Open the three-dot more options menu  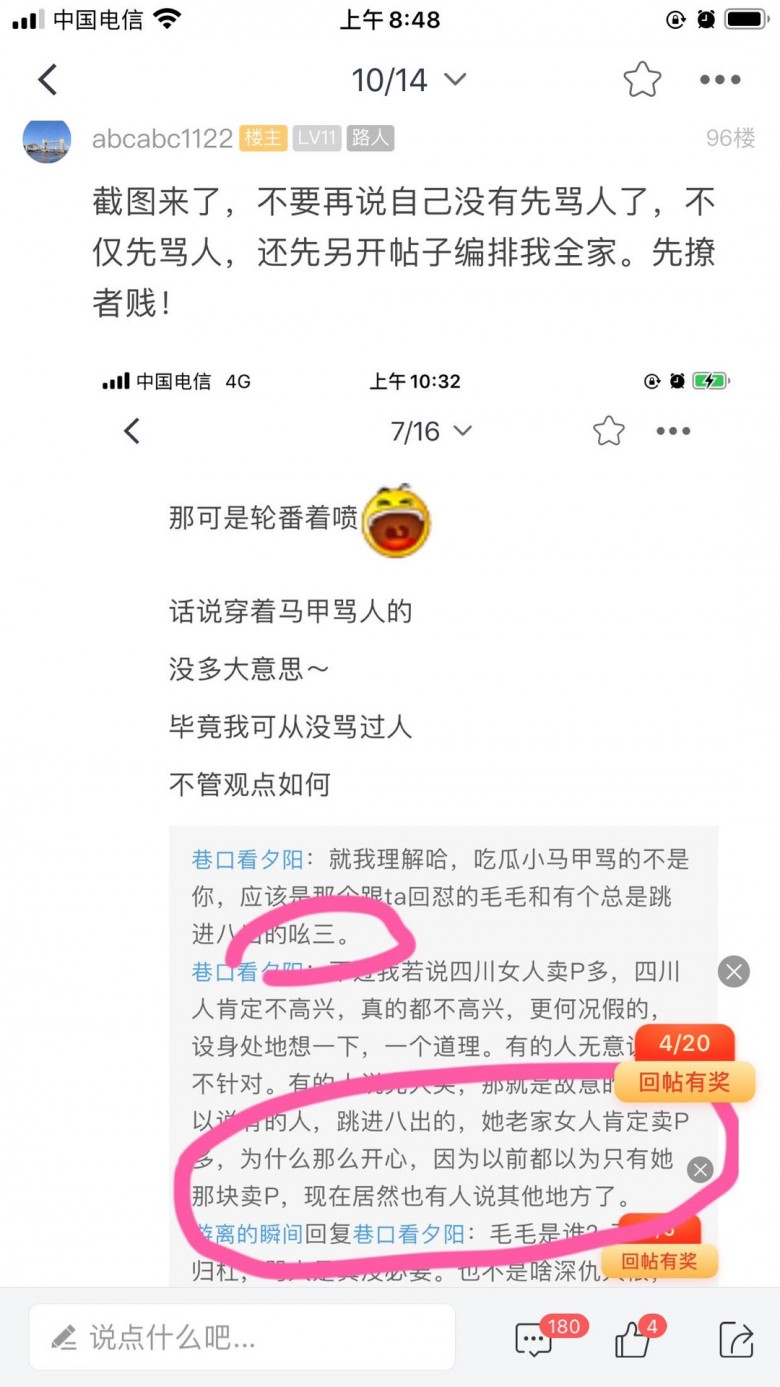point(720,80)
